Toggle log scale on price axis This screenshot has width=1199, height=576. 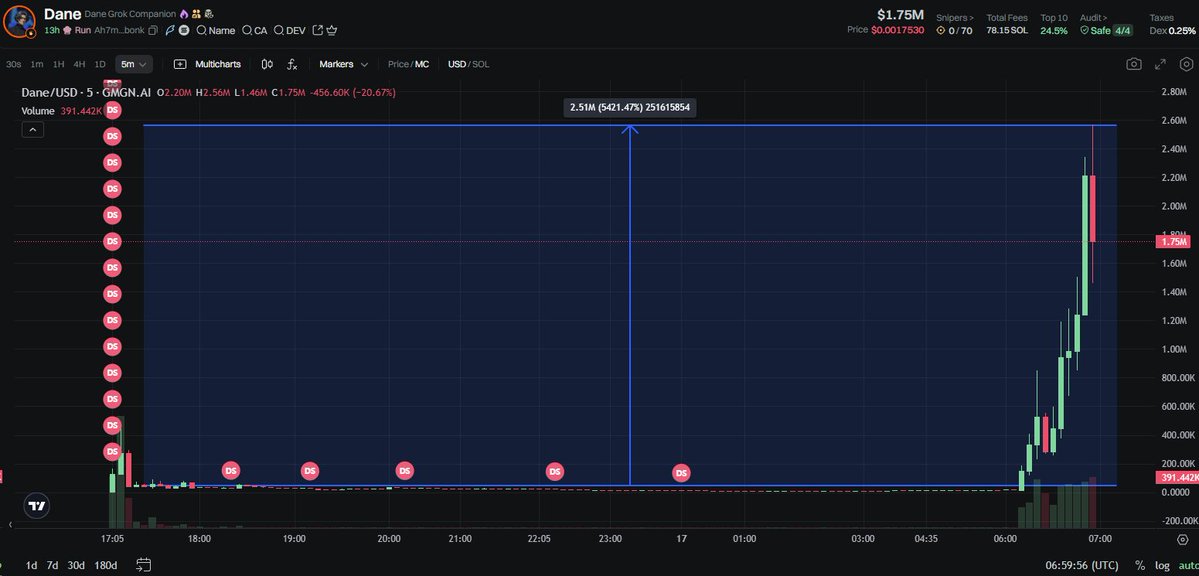1162,565
